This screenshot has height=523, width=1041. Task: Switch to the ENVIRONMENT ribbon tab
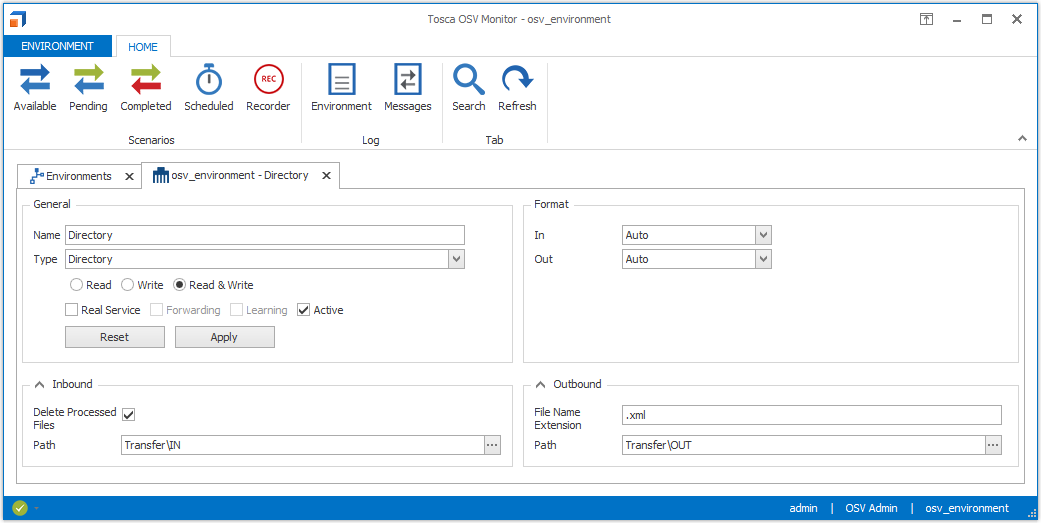pyautogui.click(x=58, y=46)
